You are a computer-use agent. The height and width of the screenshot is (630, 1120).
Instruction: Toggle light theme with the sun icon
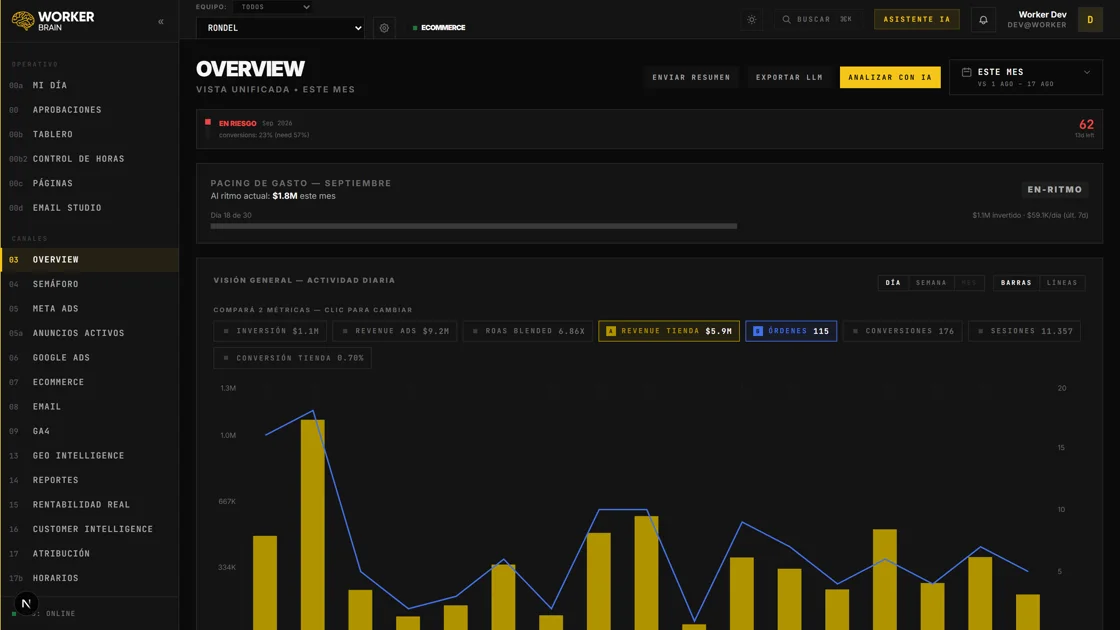click(x=751, y=19)
